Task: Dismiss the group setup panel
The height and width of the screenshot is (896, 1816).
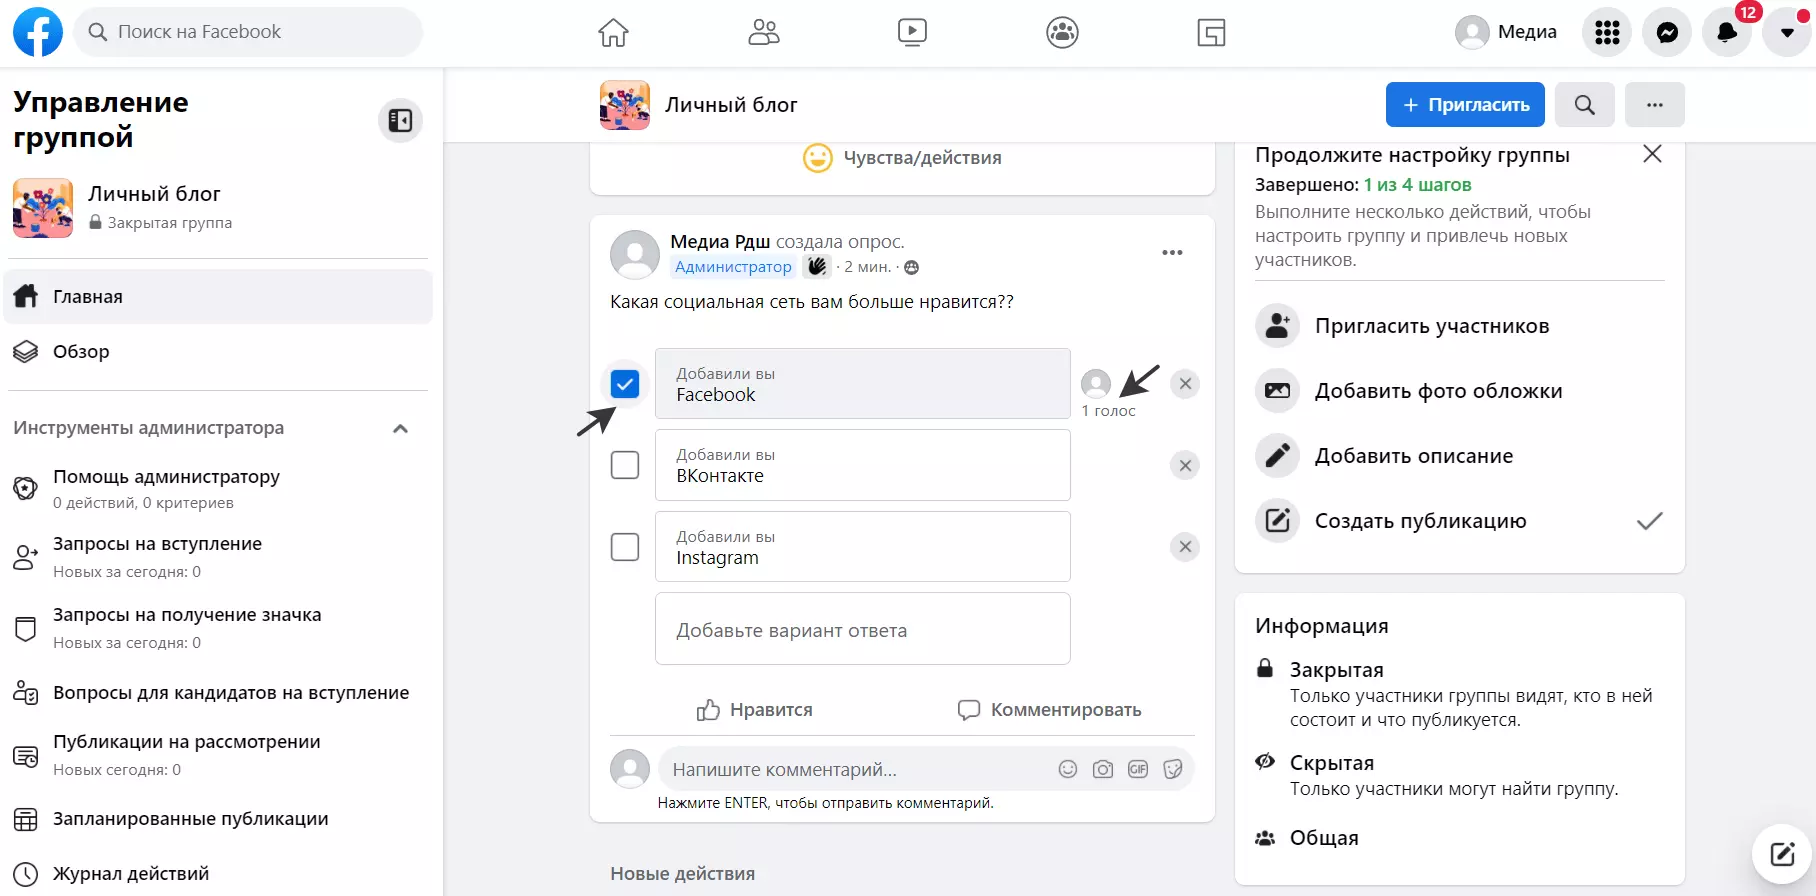Action: (1652, 154)
